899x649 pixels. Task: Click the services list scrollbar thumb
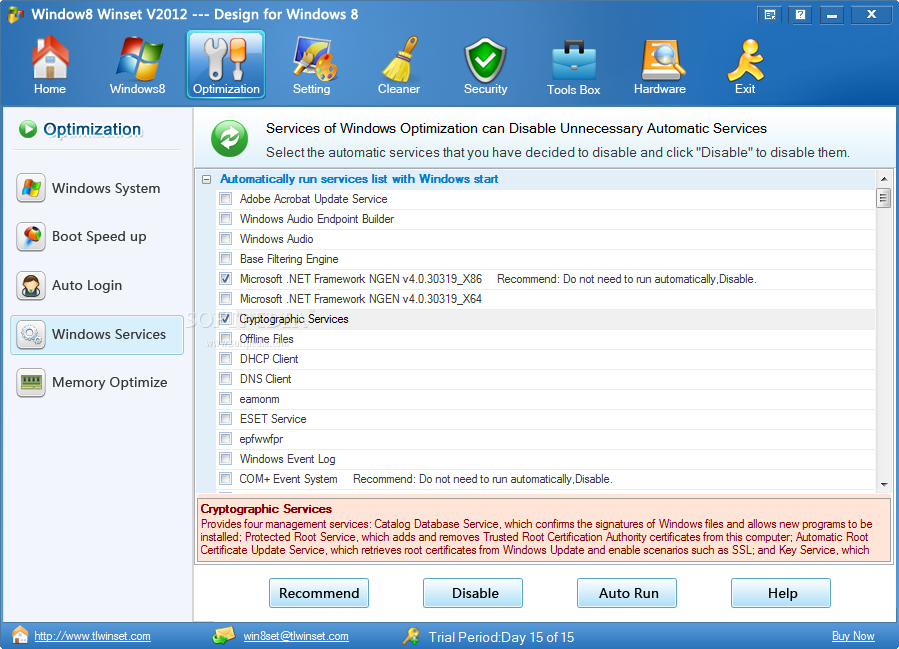pyautogui.click(x=884, y=199)
